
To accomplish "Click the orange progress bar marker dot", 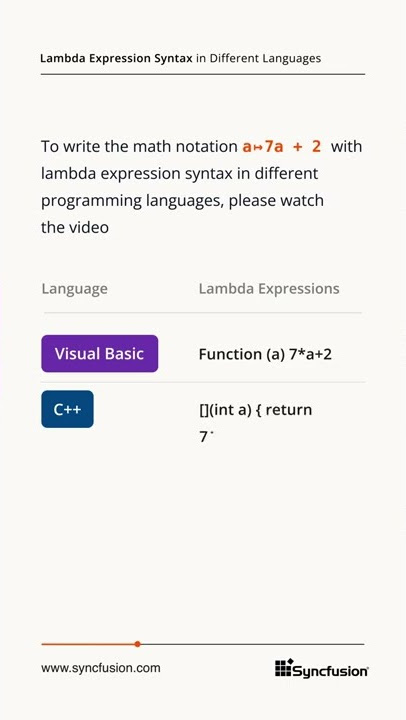I will pos(137,644).
